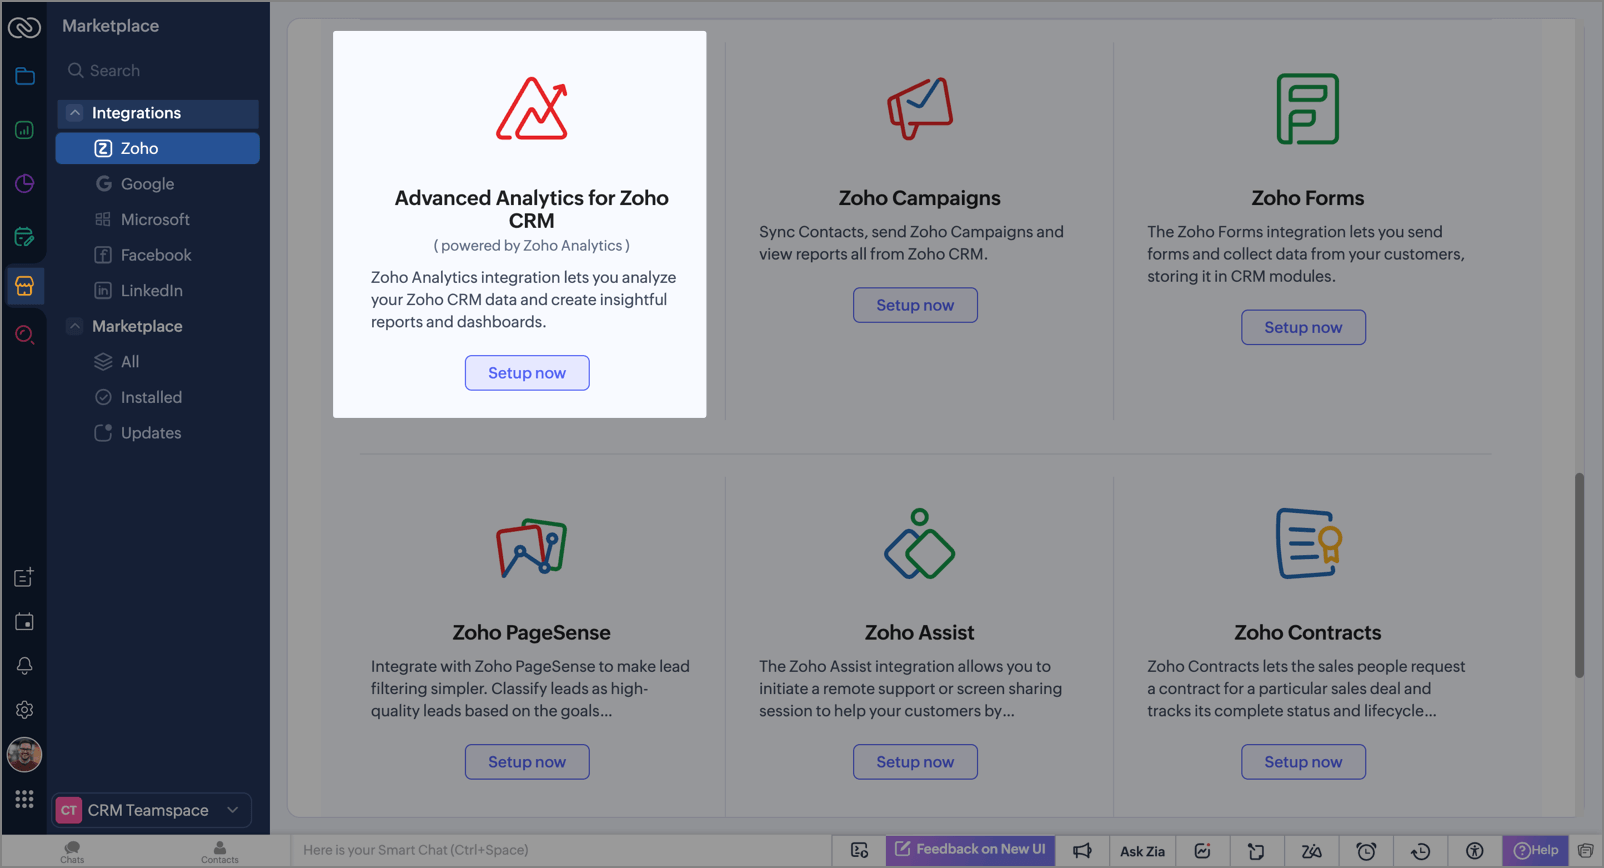Switch to the Chats tab
Screen dimensions: 1604x868
pos(72,851)
